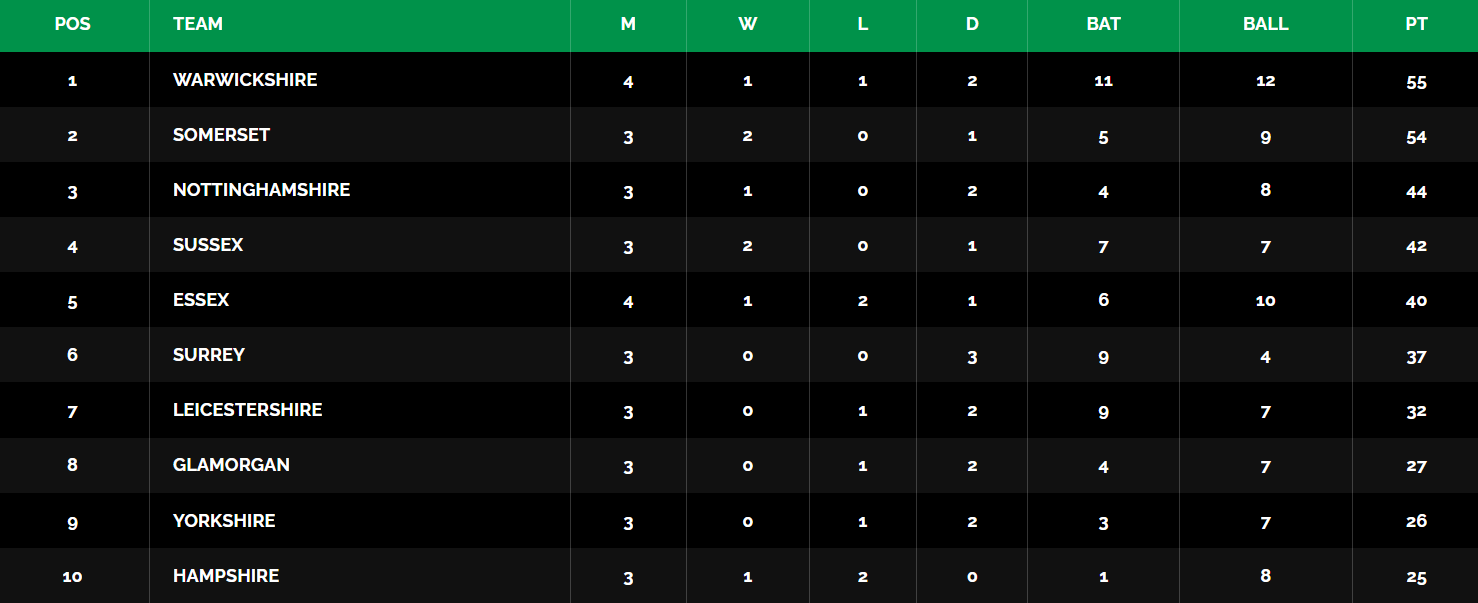This screenshot has width=1478, height=603.
Task: Click the M column header
Action: click(x=628, y=24)
